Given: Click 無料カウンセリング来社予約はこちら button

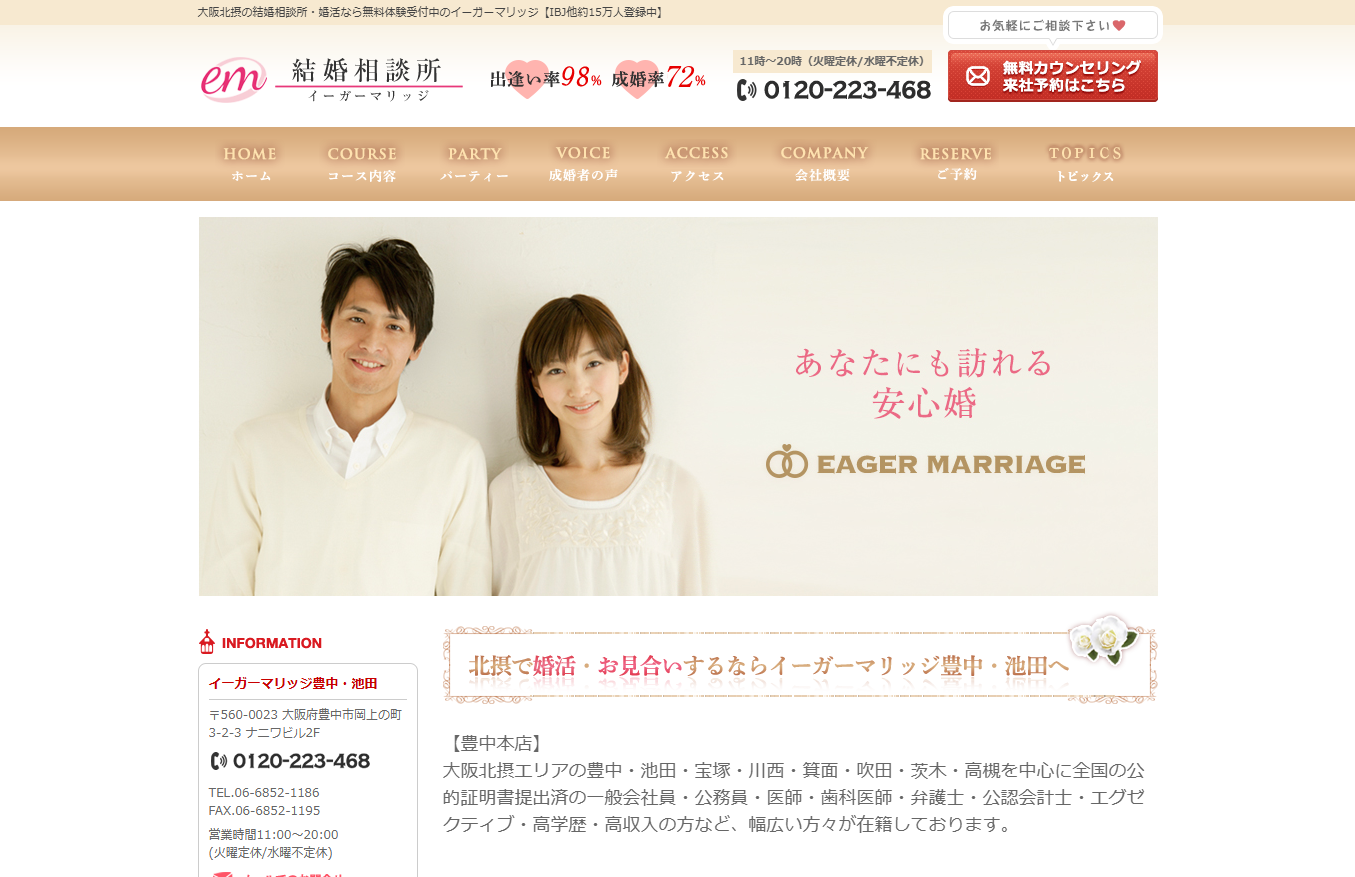Looking at the screenshot, I should tap(1053, 76).
